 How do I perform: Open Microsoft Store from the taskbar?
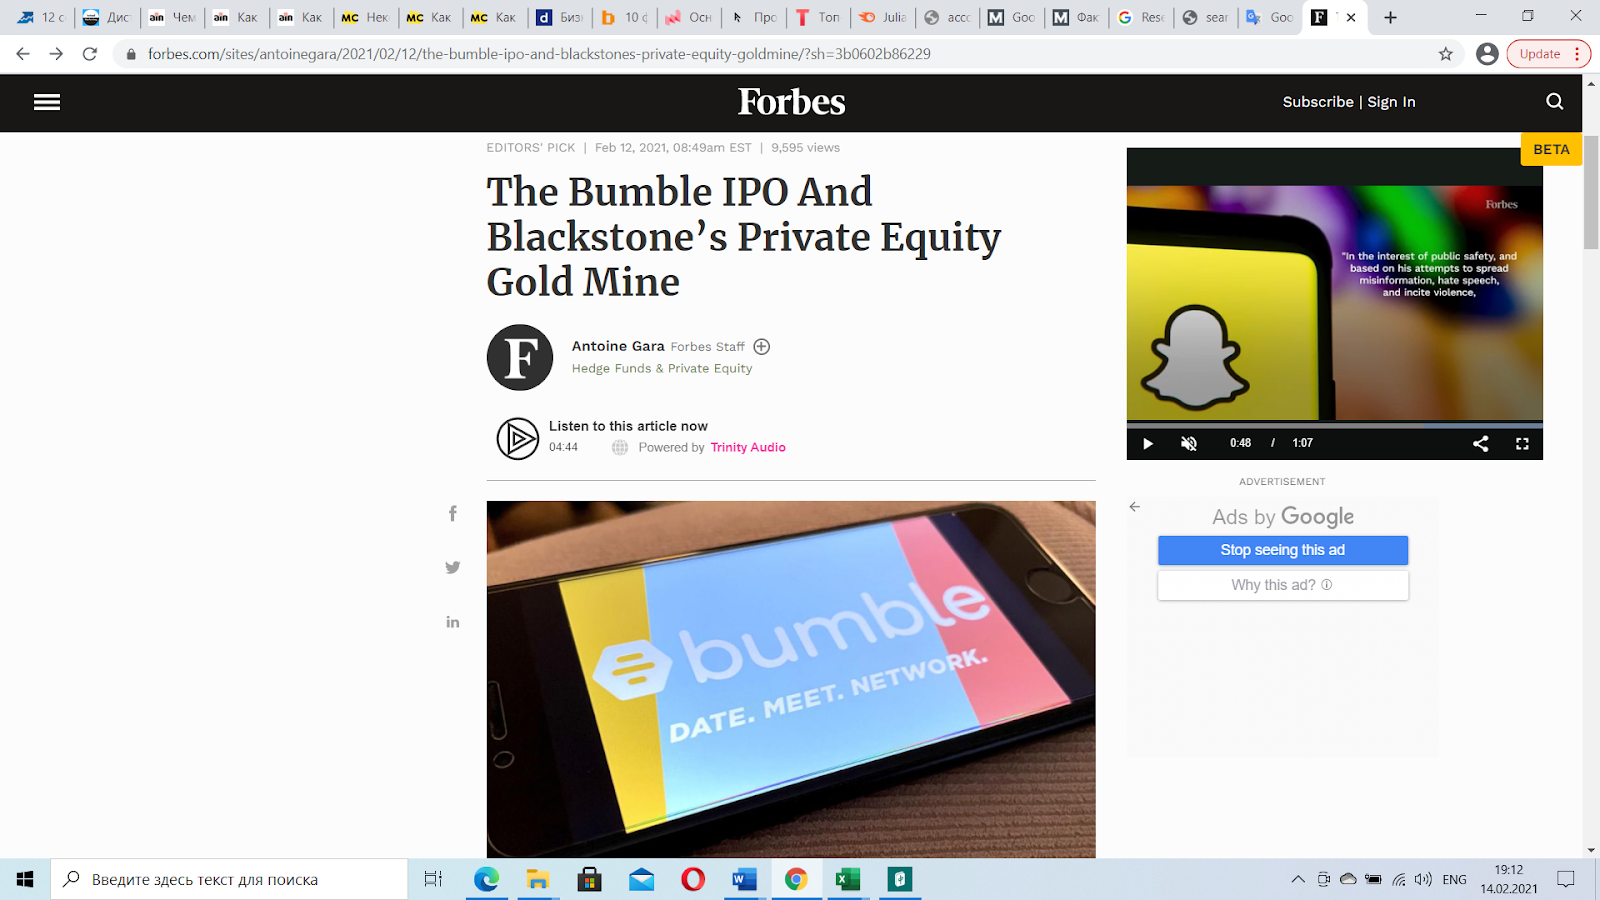pos(590,879)
